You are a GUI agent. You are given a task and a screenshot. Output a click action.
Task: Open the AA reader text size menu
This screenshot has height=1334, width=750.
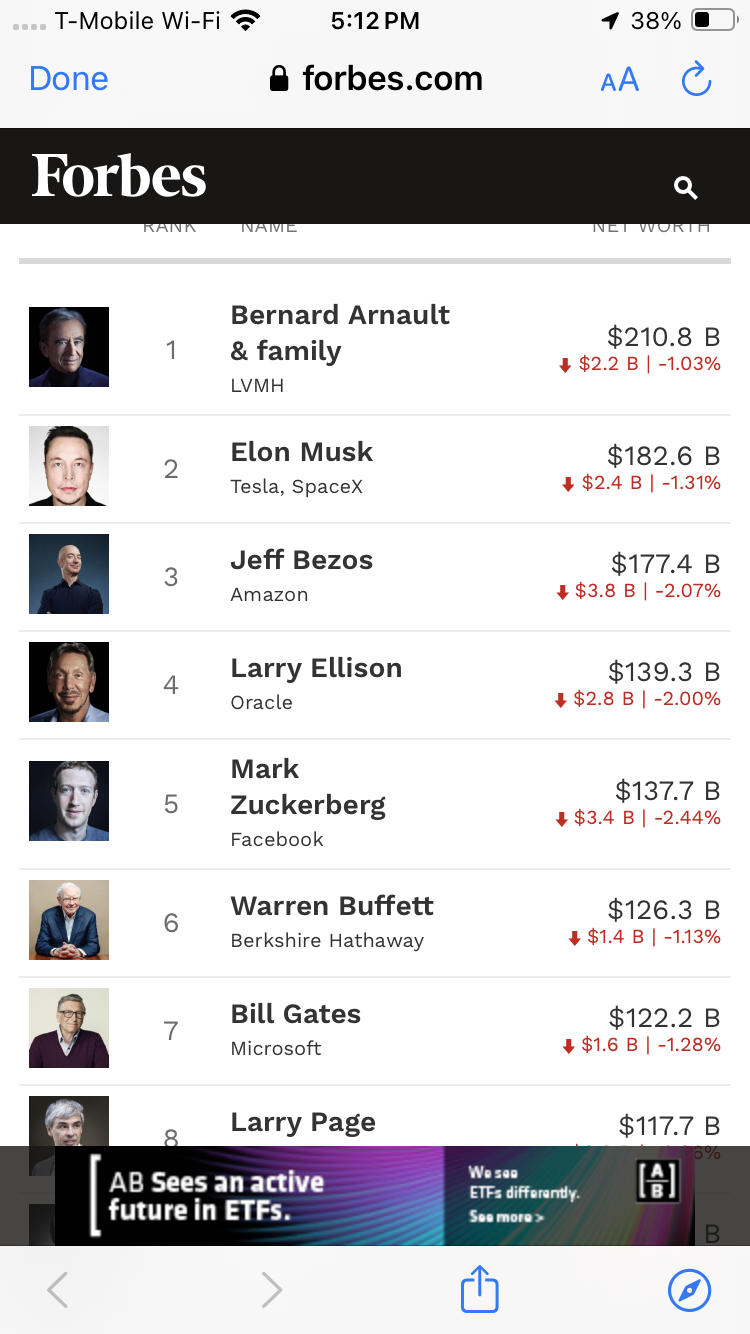pyautogui.click(x=619, y=80)
